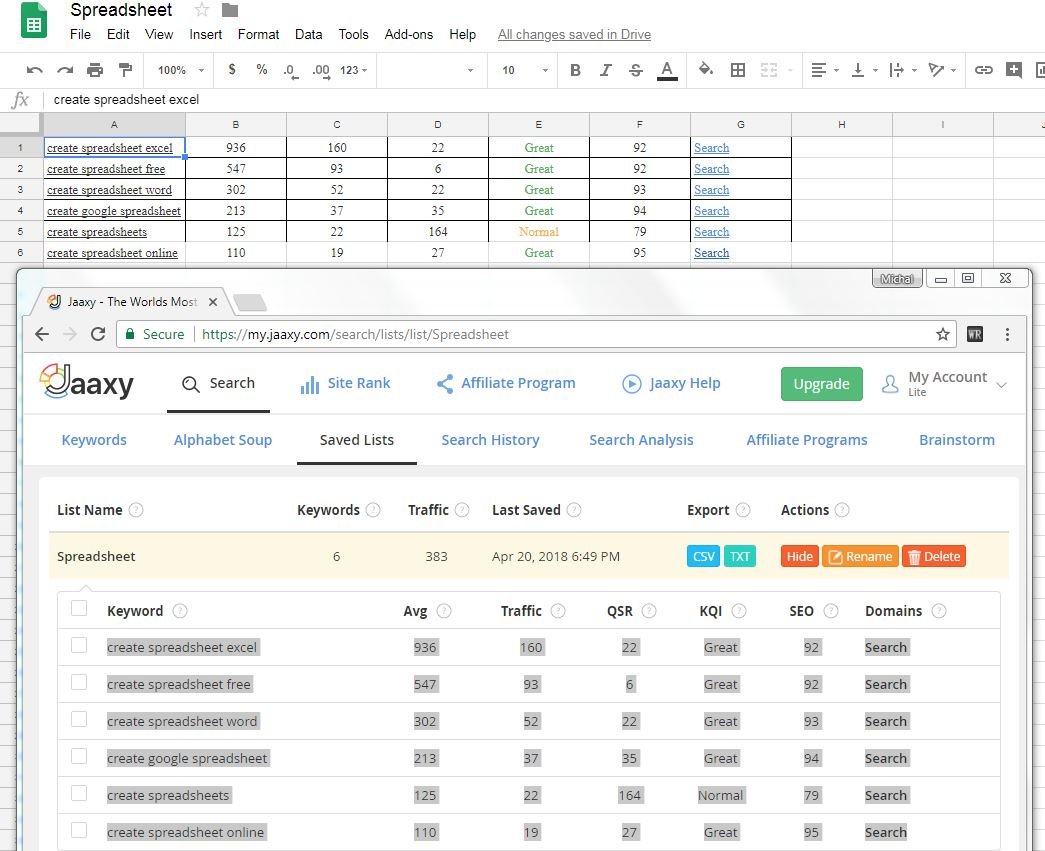The height and width of the screenshot is (851, 1045).
Task: Star the Spreadsheet document
Action: (x=202, y=10)
